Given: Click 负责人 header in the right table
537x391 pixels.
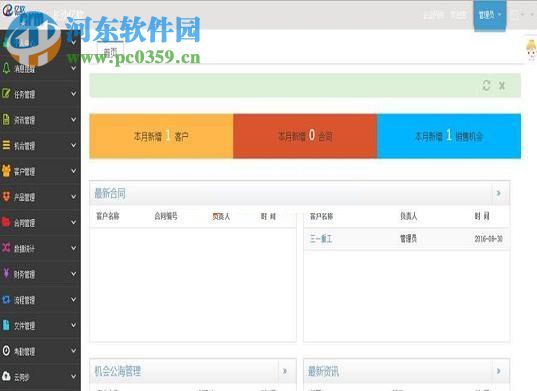Looking at the screenshot, I should (x=409, y=216).
